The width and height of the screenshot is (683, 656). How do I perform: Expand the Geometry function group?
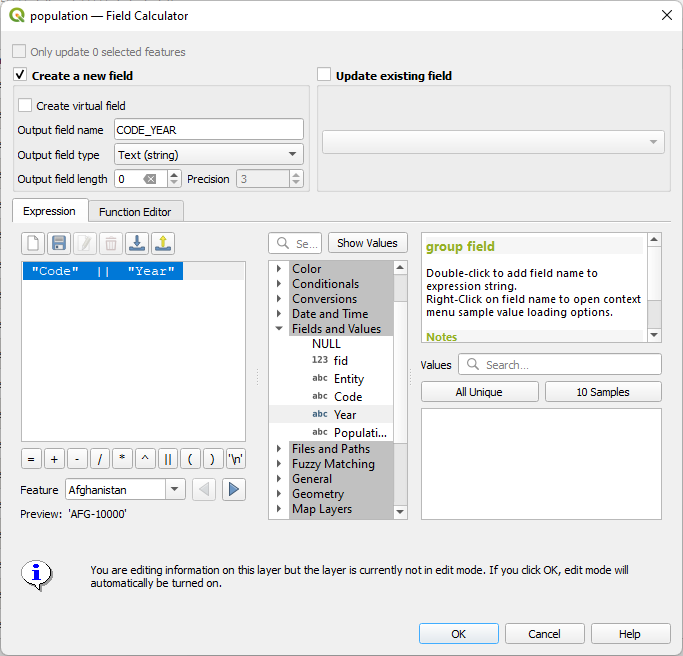coord(279,494)
